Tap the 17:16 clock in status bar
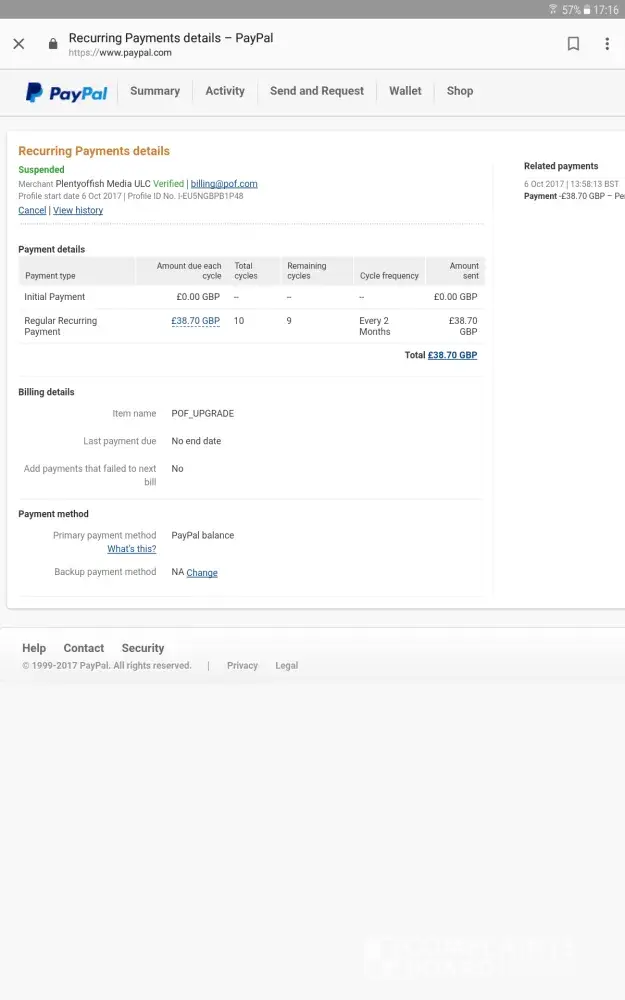Viewport: 625px width, 1000px height. [x=606, y=10]
